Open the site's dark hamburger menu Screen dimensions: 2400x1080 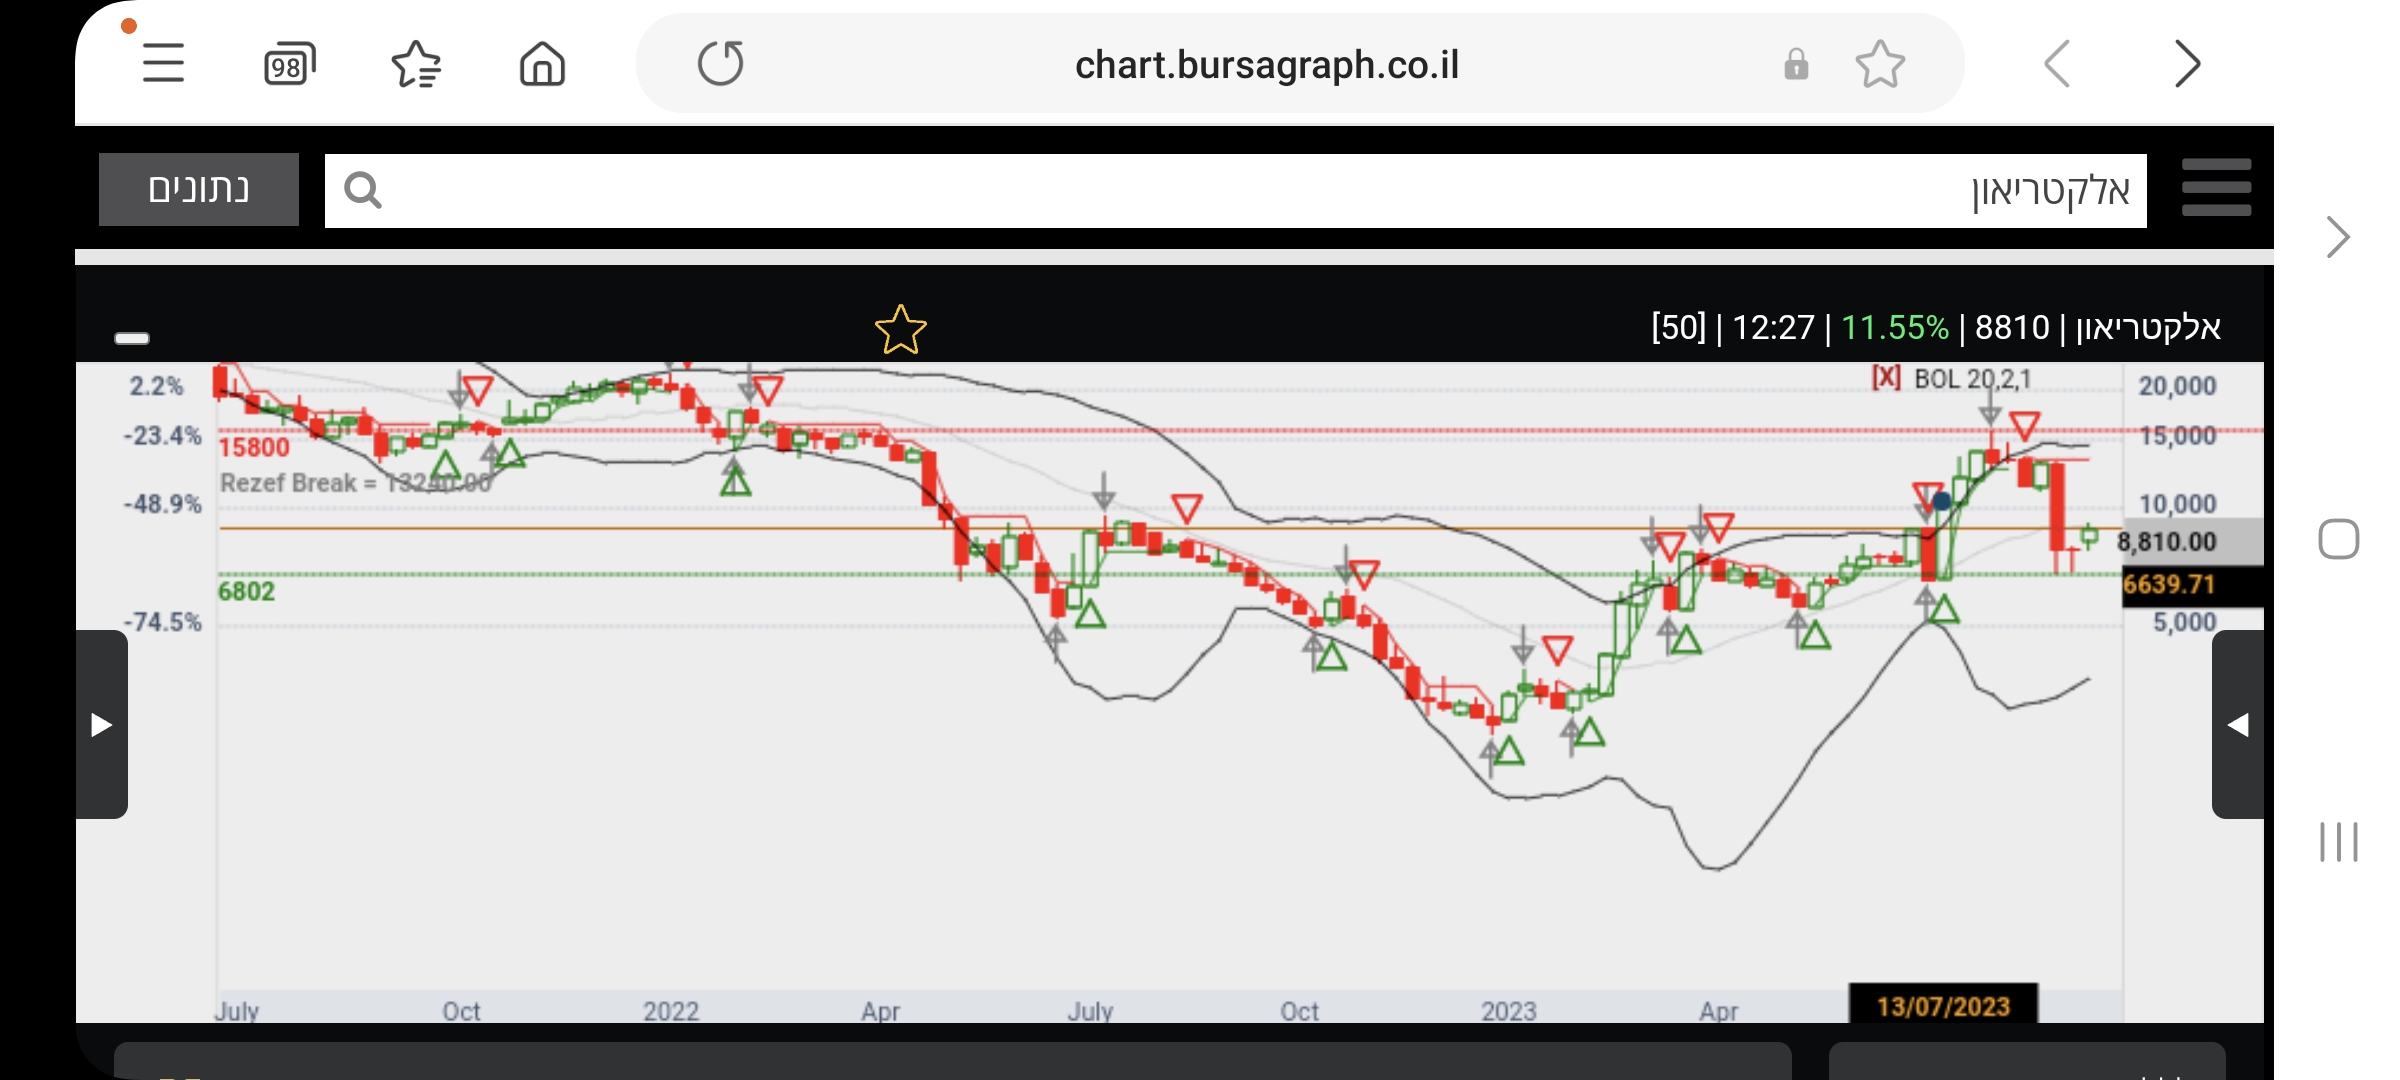2216,188
